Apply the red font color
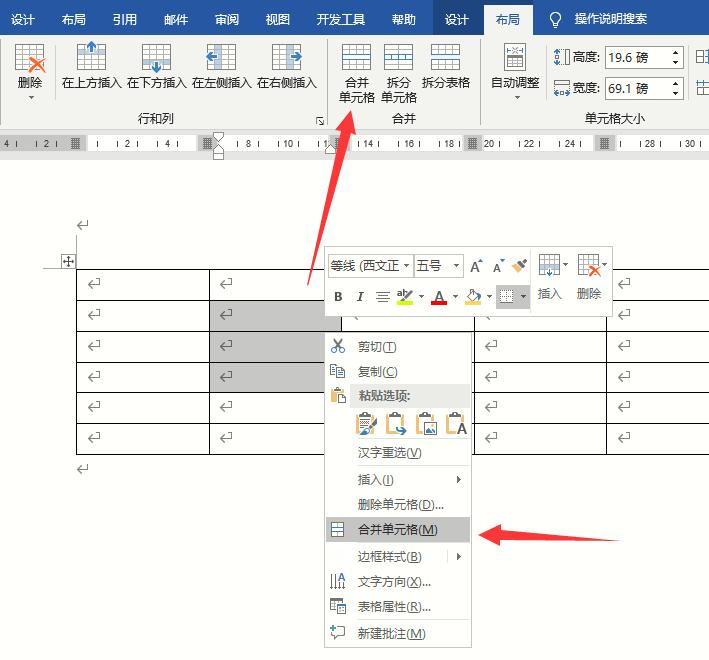Screen dimensions: 709x660 tap(439, 297)
